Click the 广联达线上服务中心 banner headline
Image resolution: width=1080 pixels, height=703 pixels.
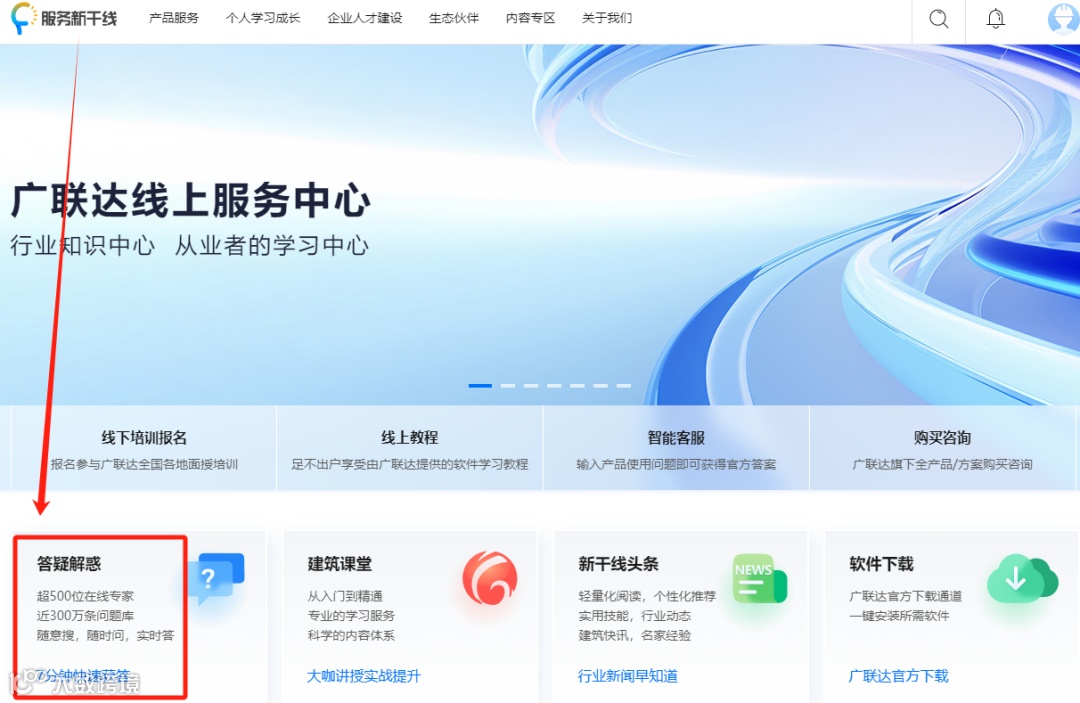pyautogui.click(x=191, y=200)
